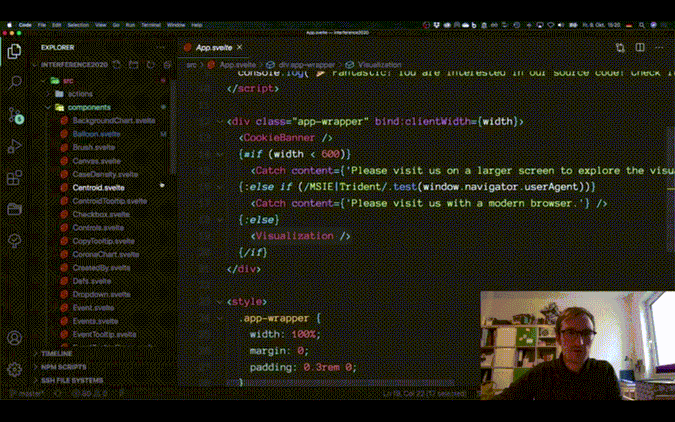The image size is (675, 422).
Task: Click New File icon in INTERFERENCE2020 header
Action: click(117, 65)
